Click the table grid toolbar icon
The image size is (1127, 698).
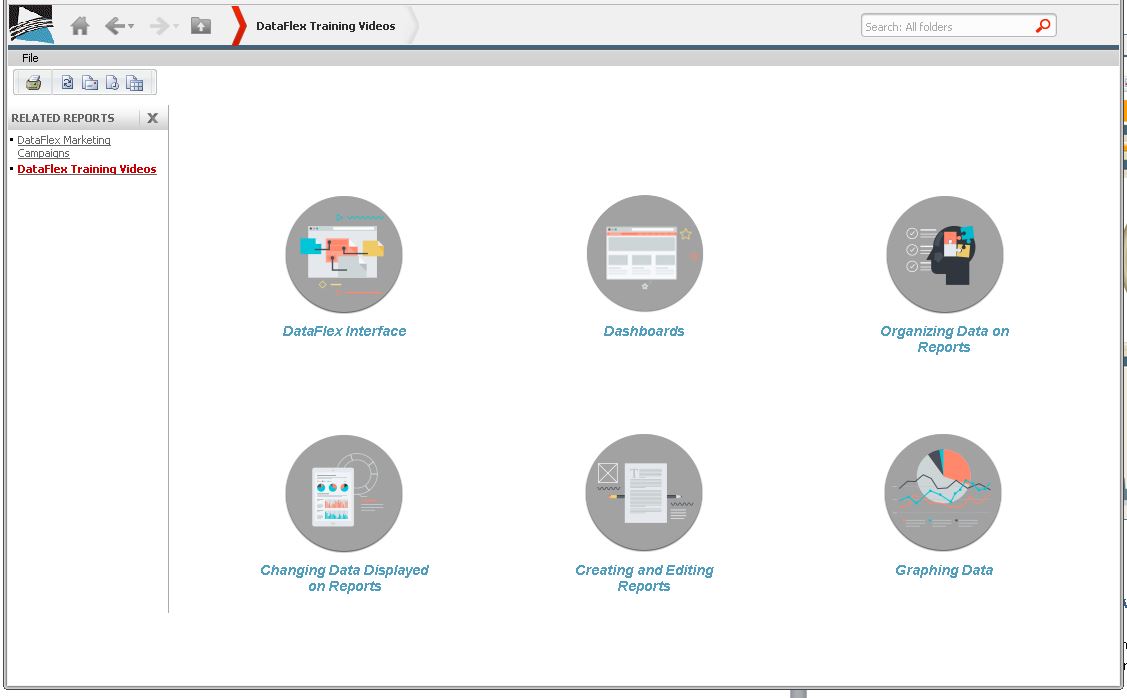tap(135, 83)
